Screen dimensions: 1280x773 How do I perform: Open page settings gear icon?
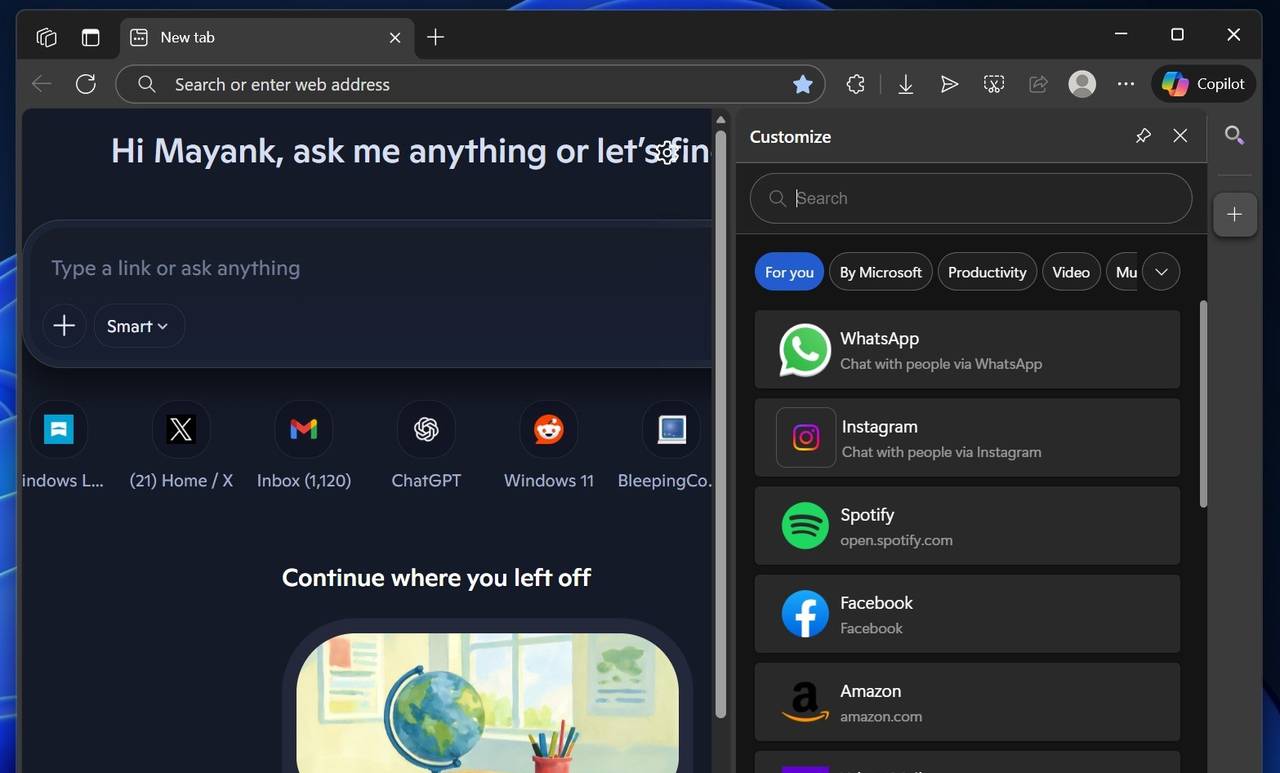click(668, 152)
